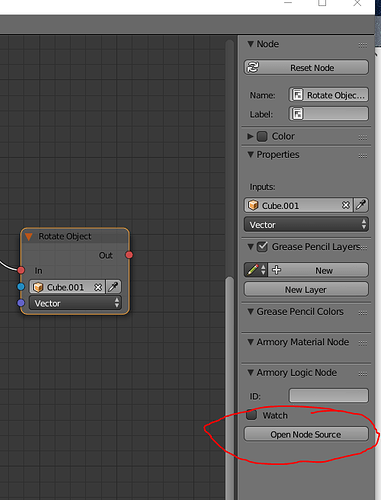Click the Rotate Object node title
The width and height of the screenshot is (381, 500).
65,236
